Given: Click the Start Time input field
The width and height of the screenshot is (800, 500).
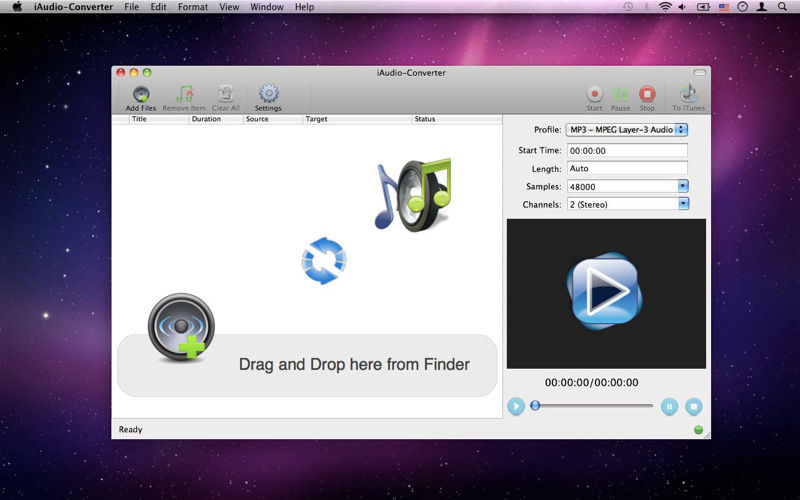Looking at the screenshot, I should [627, 151].
